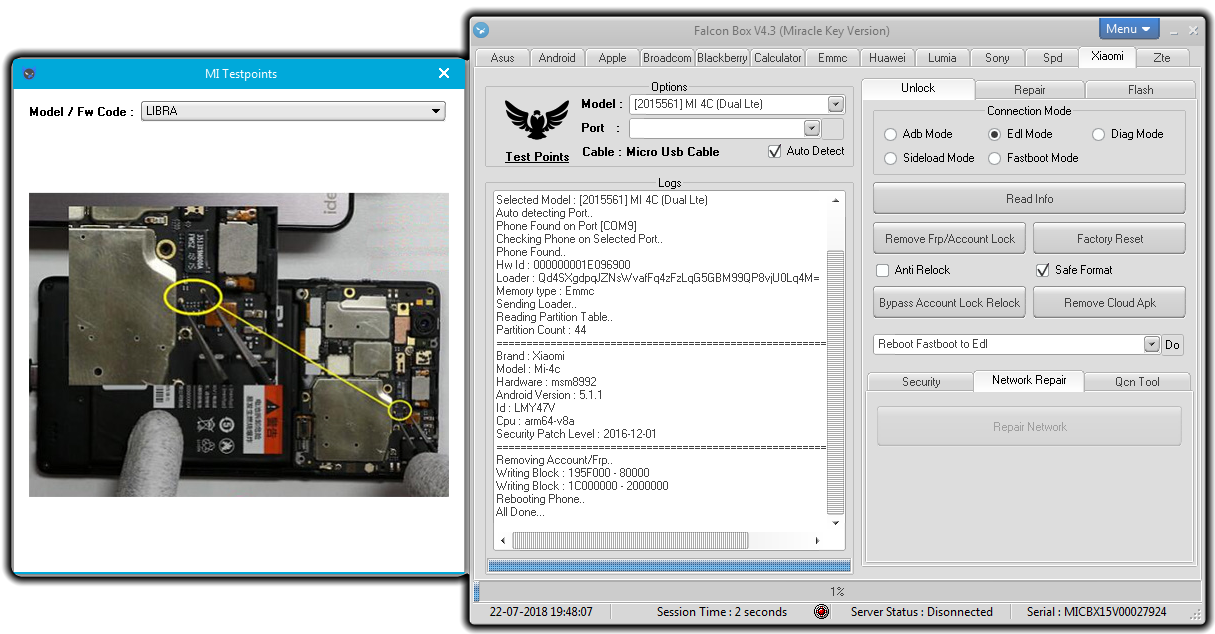Click the Read Info button
This screenshot has height=634, width=1215.
(1029, 198)
